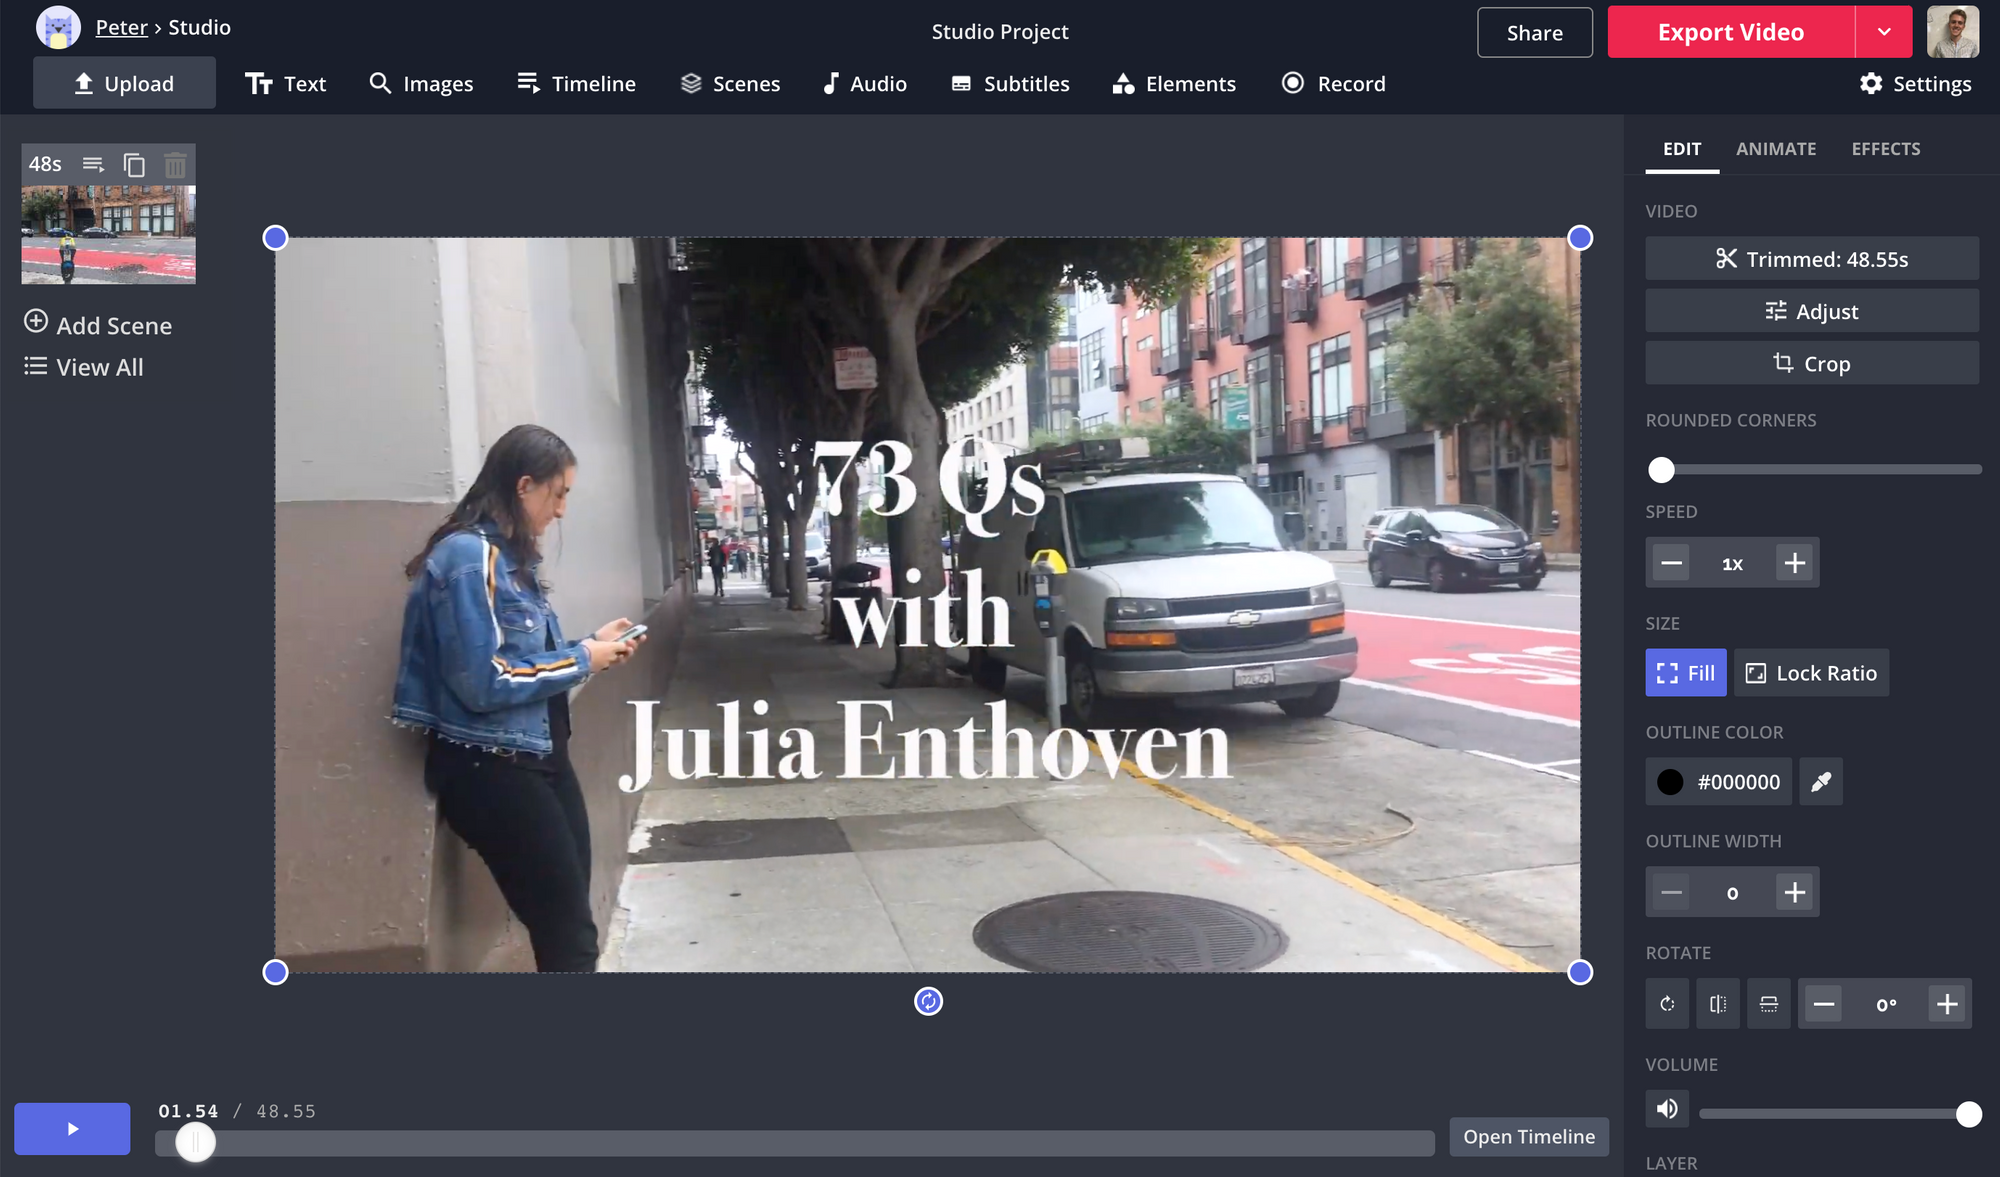Screen dimensions: 2000x1177
Task: Mute the video with the speaker icon
Action: tap(1667, 1109)
